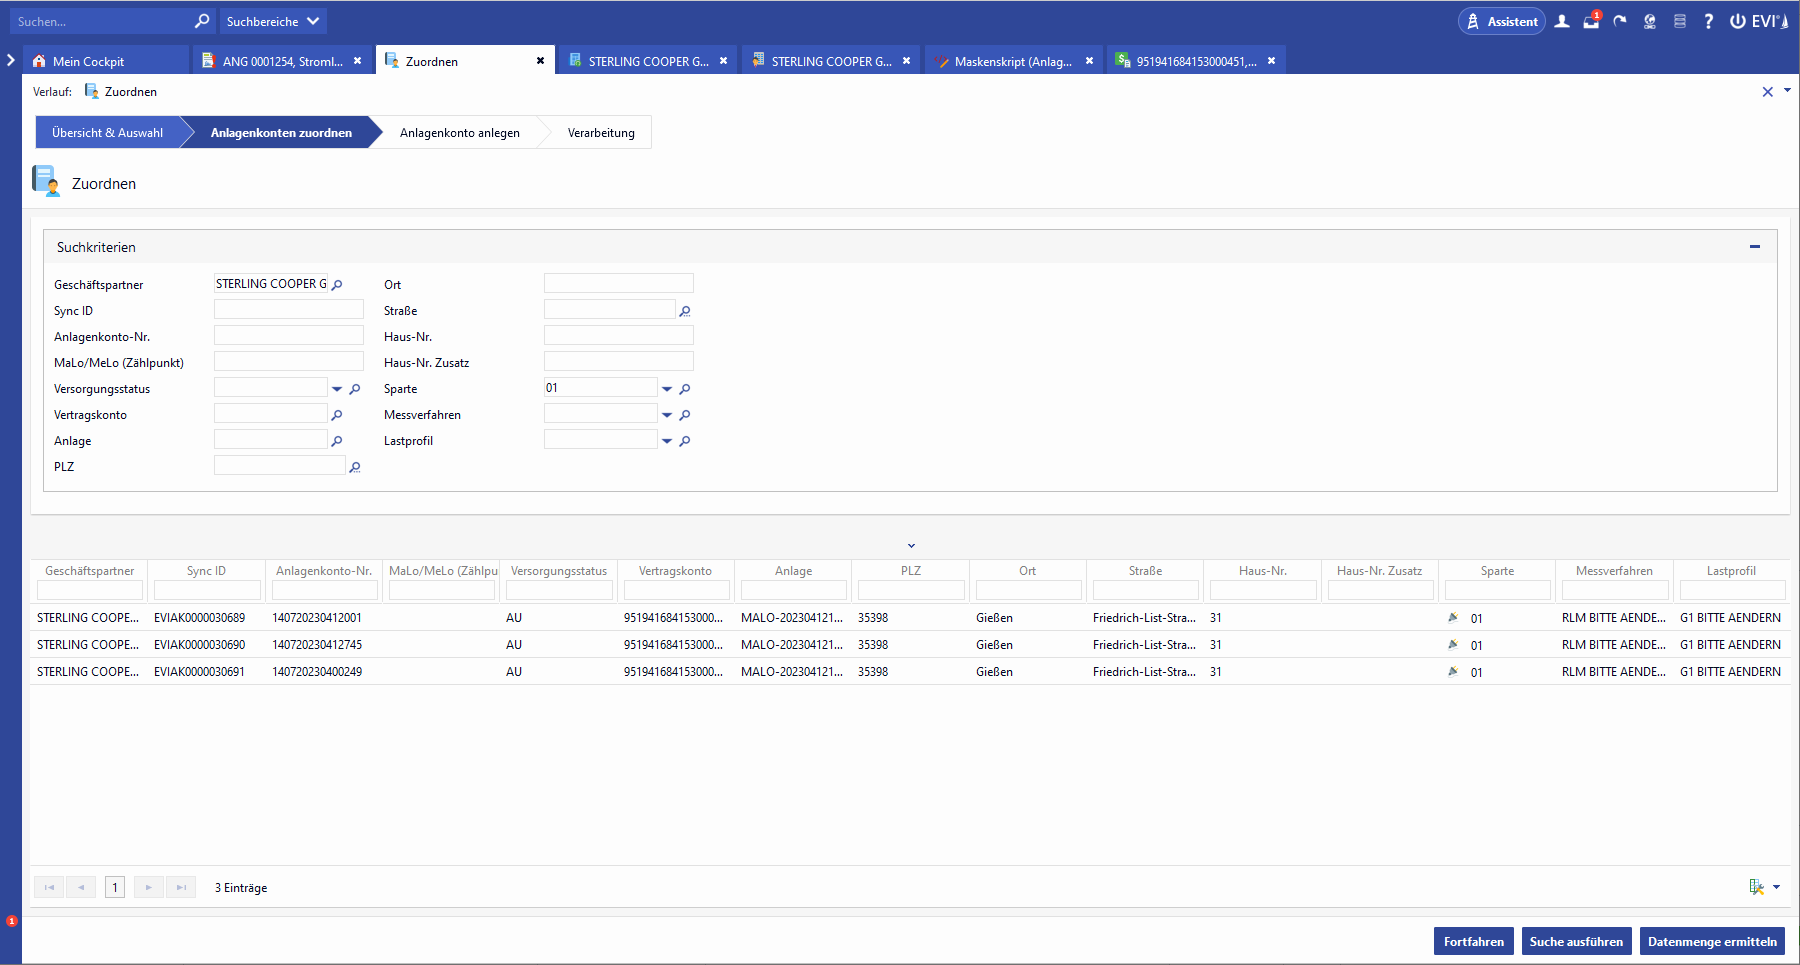Viewport: 1800px width, 965px height.
Task: Open the Lastprofil dropdown arrow
Action: point(667,441)
